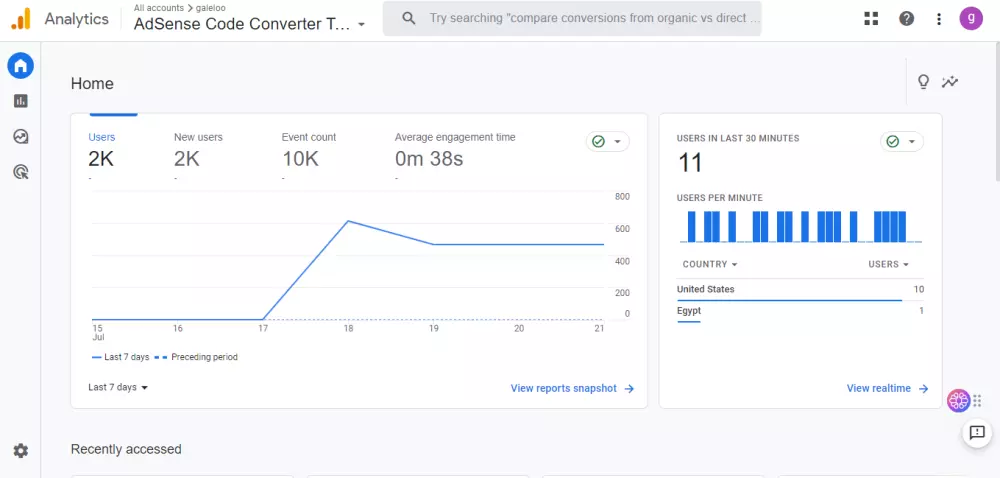Screen dimensions: 1000x478
Task: Open the Explore icon in sidebar
Action: coord(20,137)
